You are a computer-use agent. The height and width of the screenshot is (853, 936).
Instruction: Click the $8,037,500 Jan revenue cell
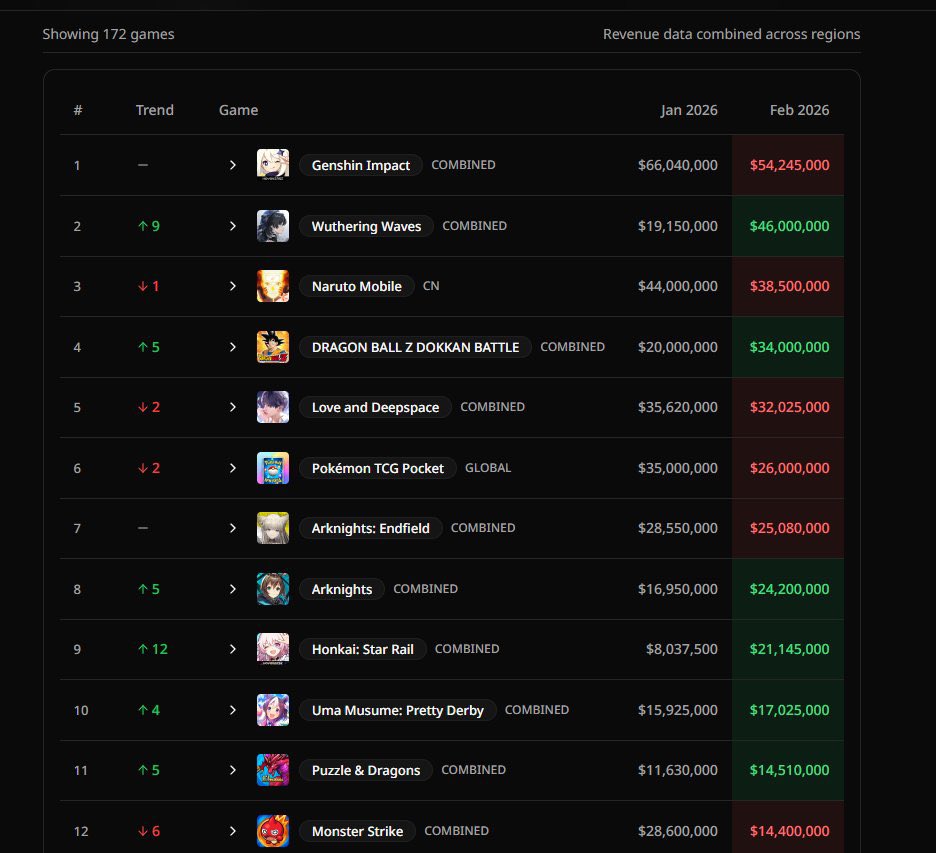coord(682,649)
